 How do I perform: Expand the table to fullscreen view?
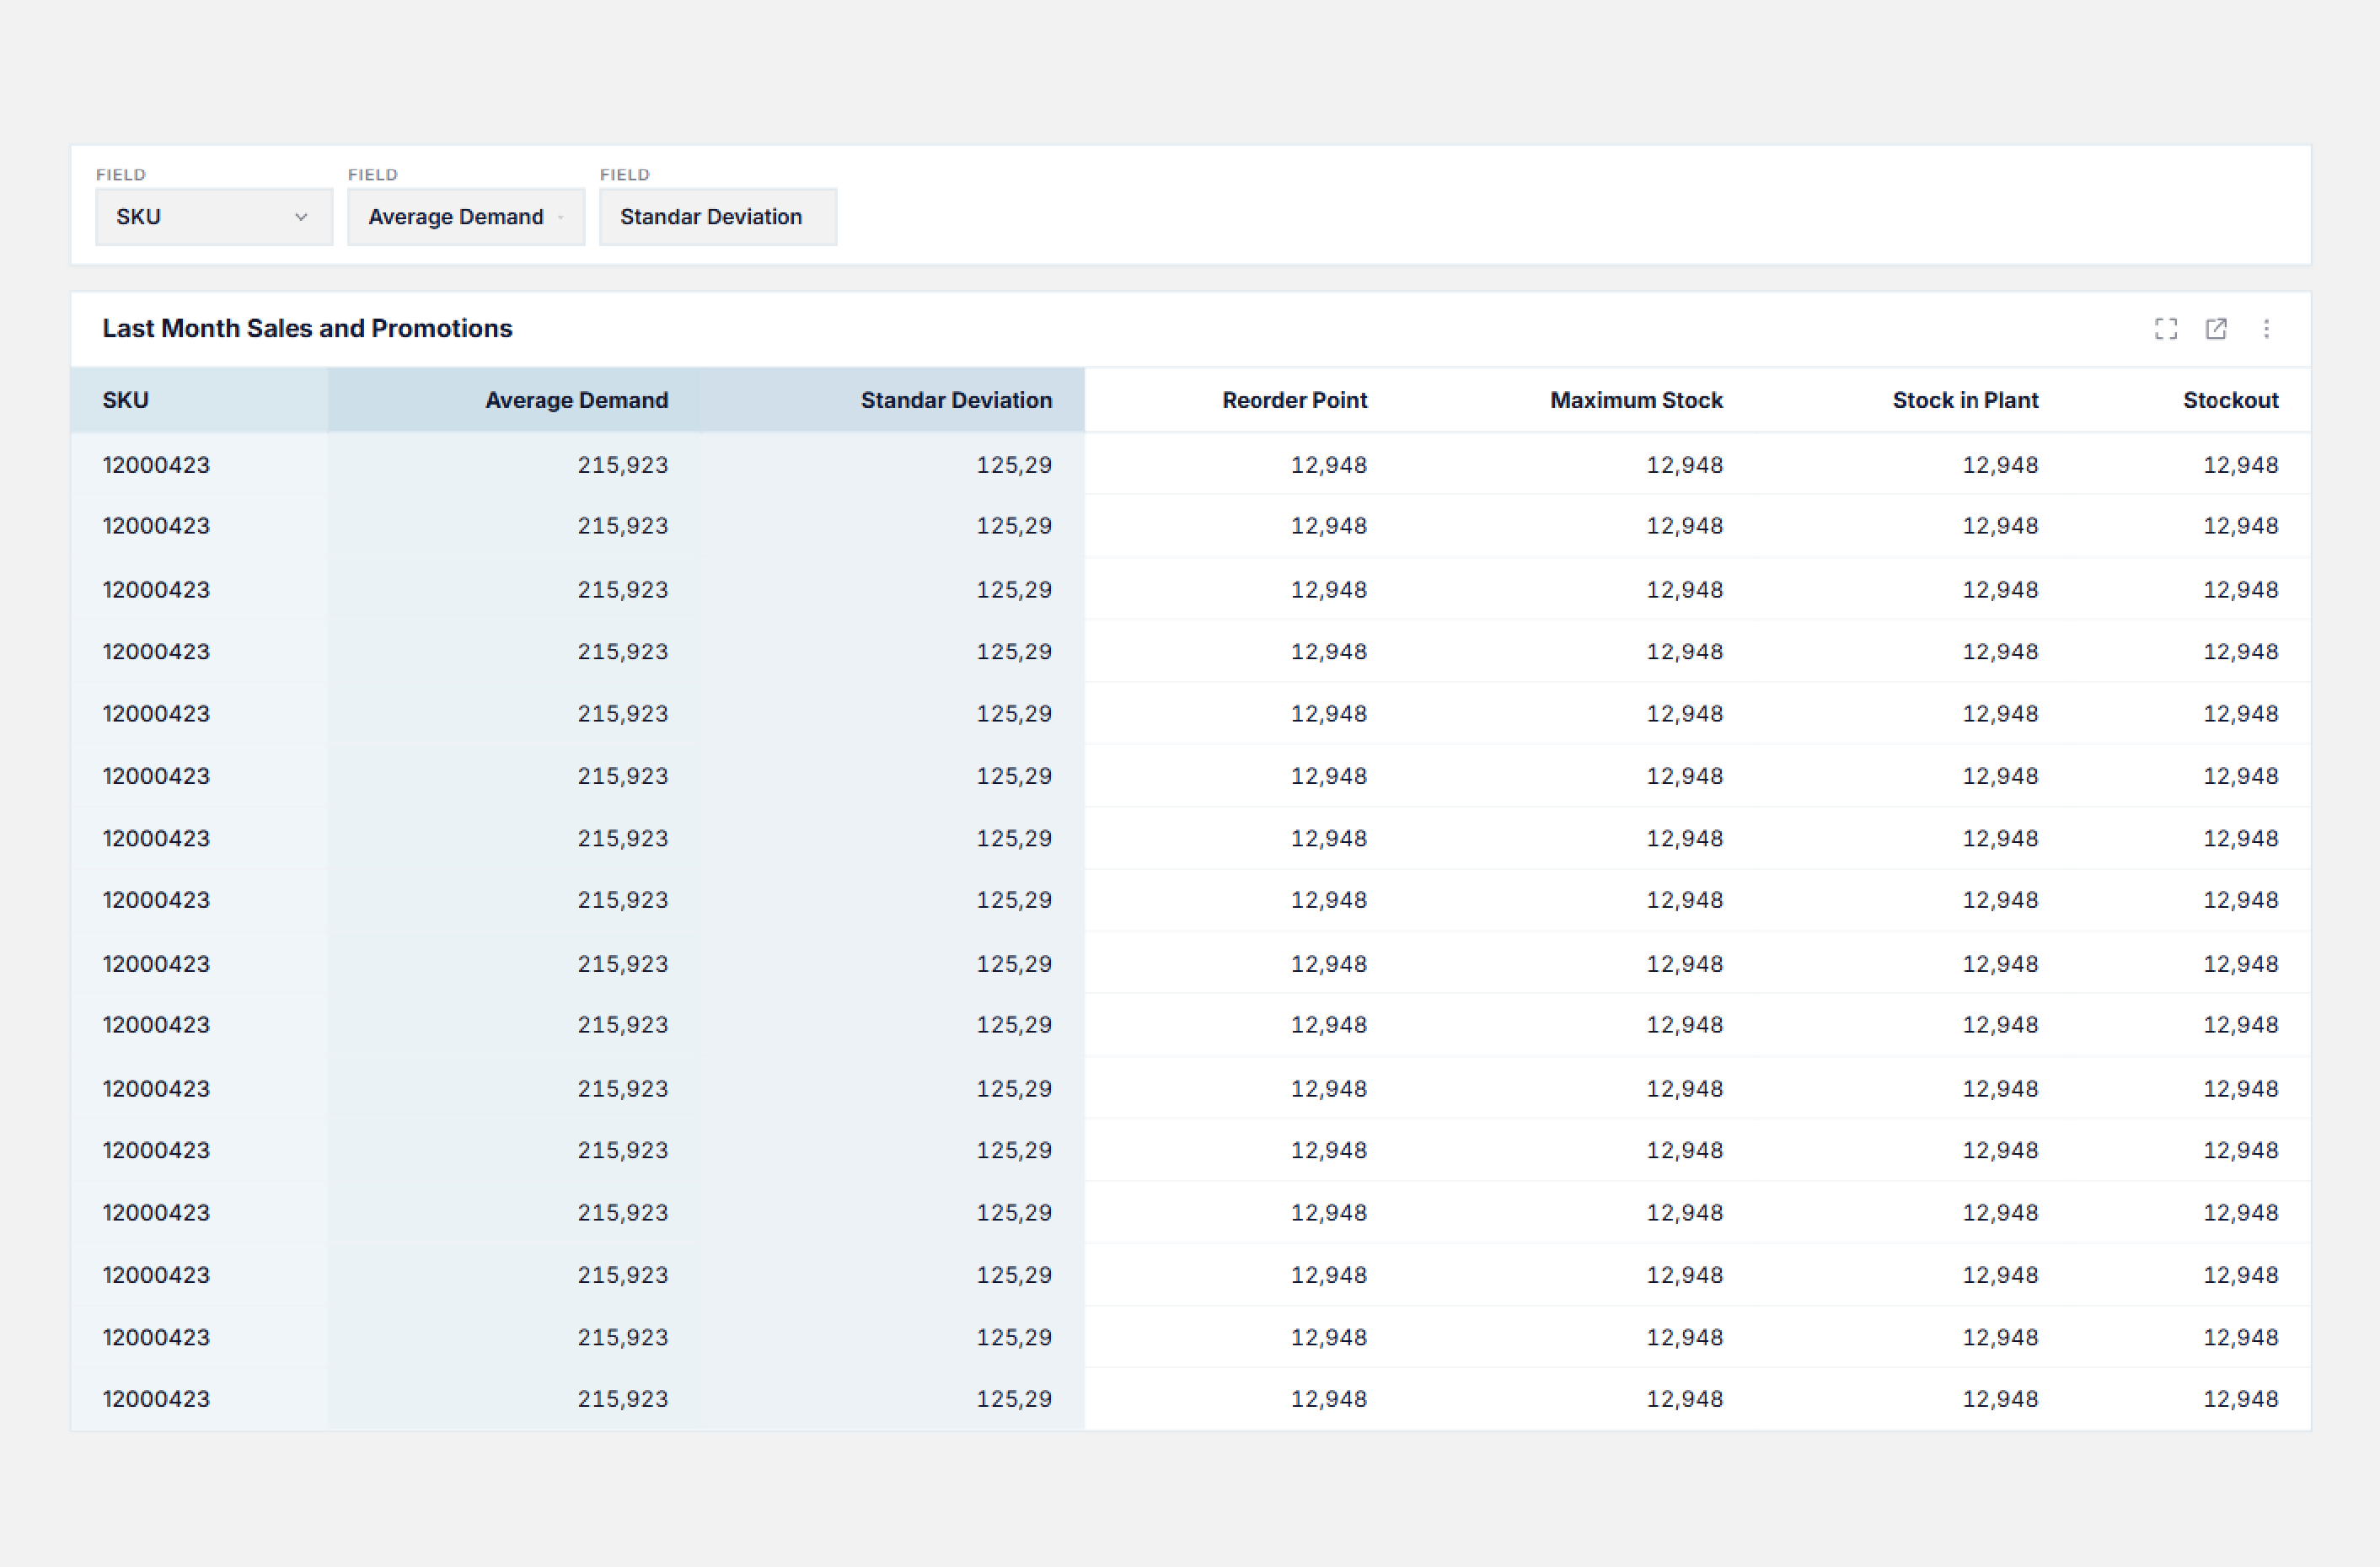(2166, 329)
